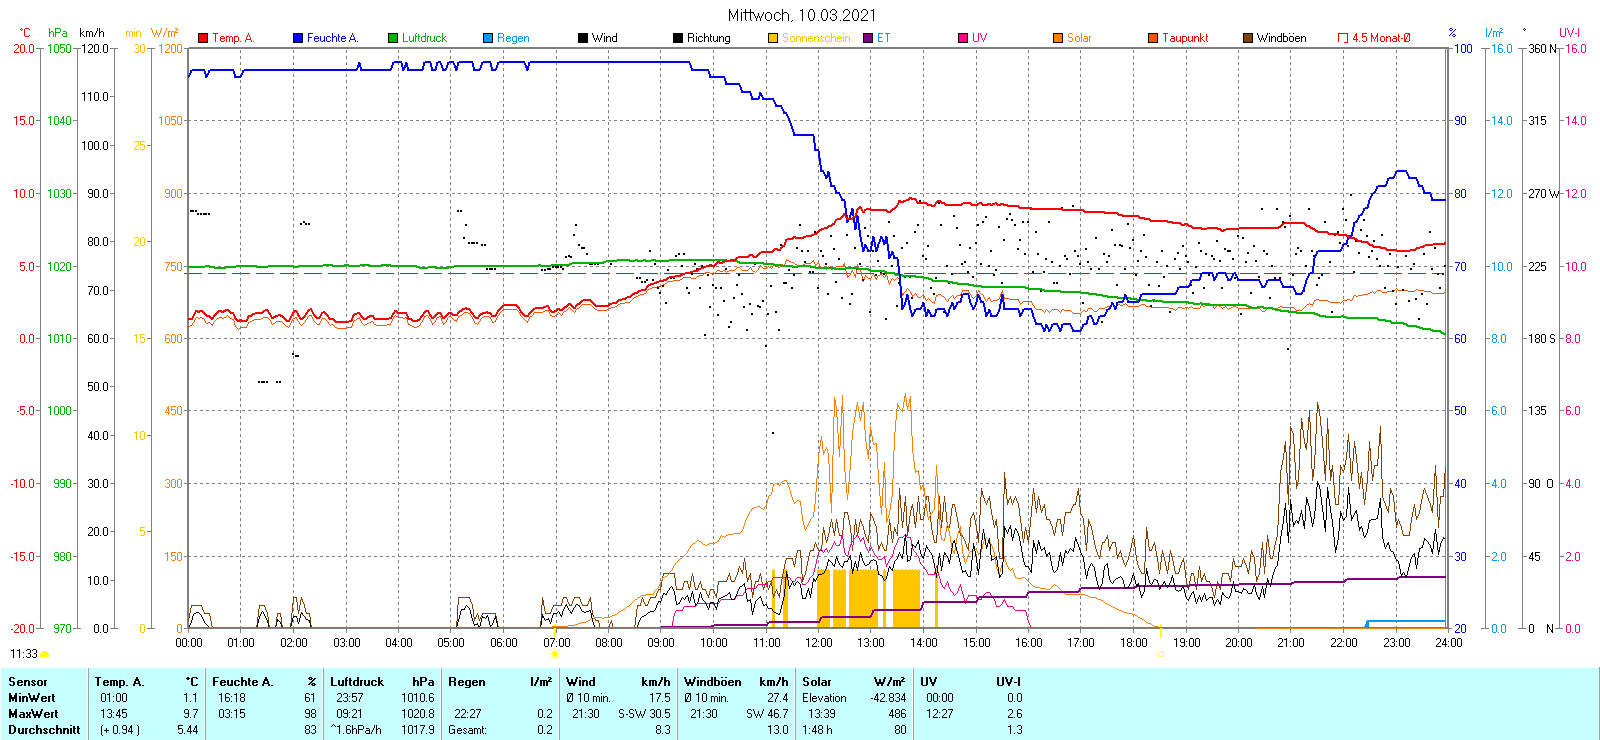Click the gust minimum value 27.4
The width and height of the screenshot is (1600, 740).
[x=778, y=698]
